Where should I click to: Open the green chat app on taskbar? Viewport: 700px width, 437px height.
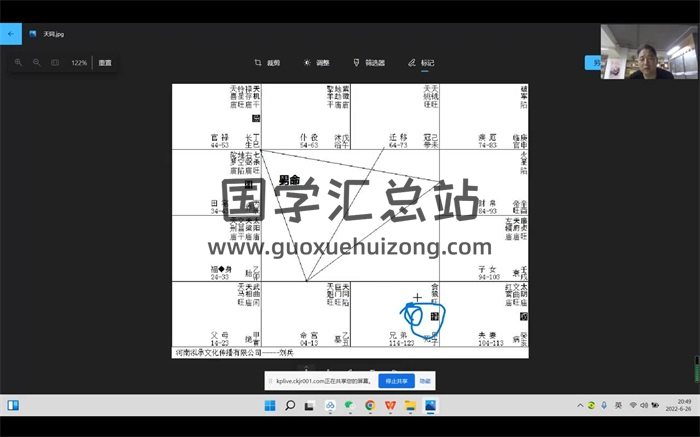[x=350, y=405]
